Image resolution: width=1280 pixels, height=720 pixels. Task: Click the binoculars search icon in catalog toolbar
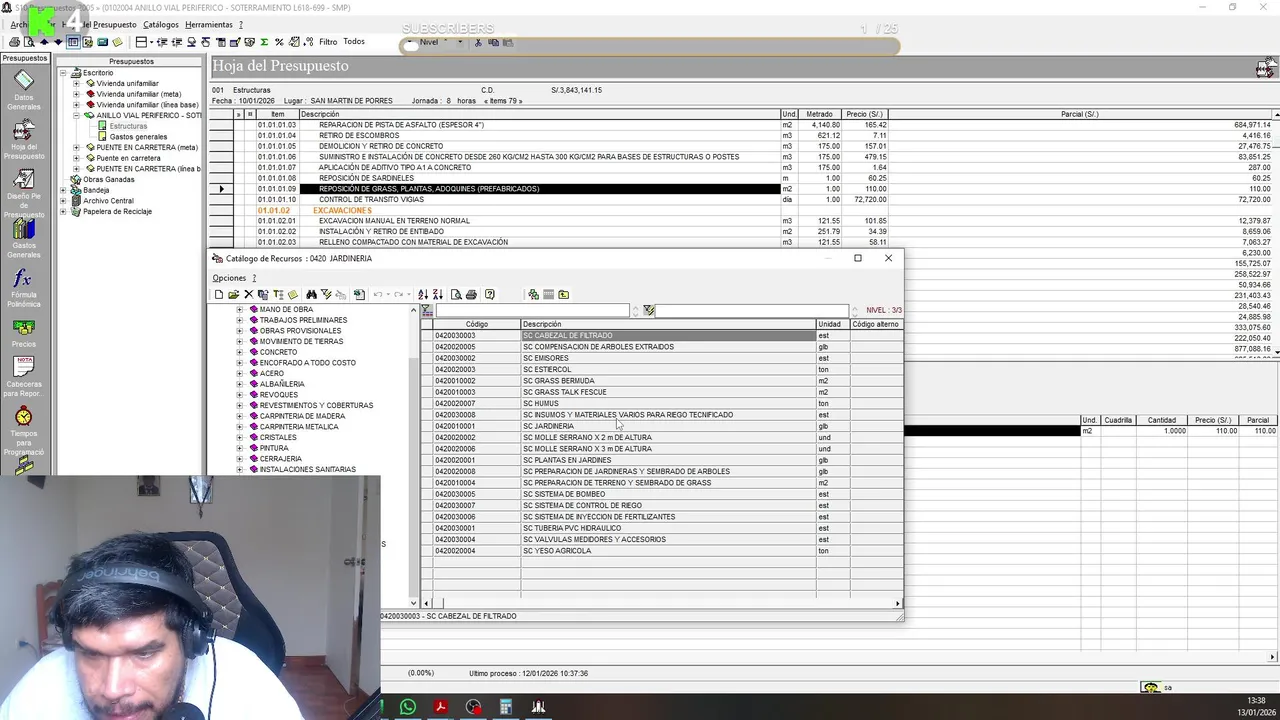tap(311, 295)
